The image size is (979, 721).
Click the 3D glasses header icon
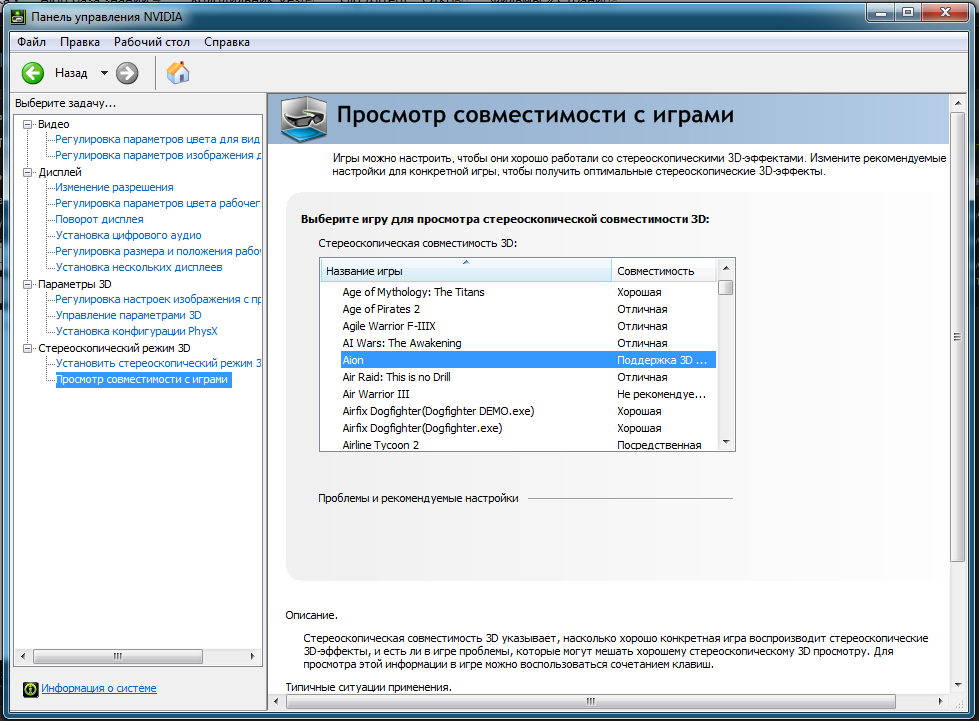click(303, 119)
